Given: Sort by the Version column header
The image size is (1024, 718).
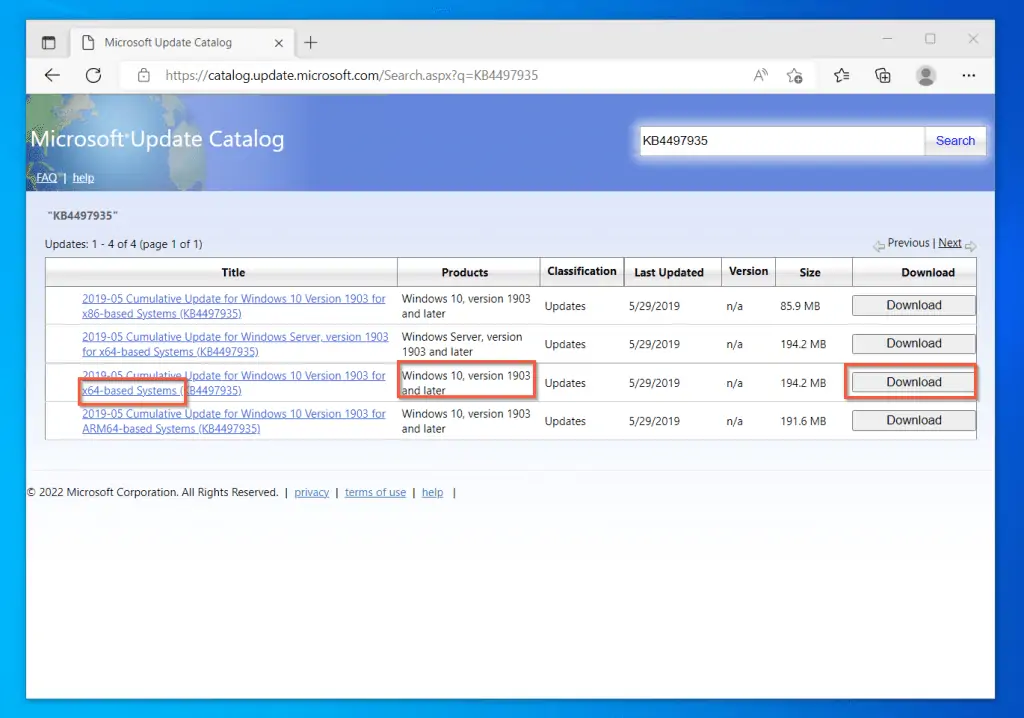Looking at the screenshot, I should (x=748, y=271).
